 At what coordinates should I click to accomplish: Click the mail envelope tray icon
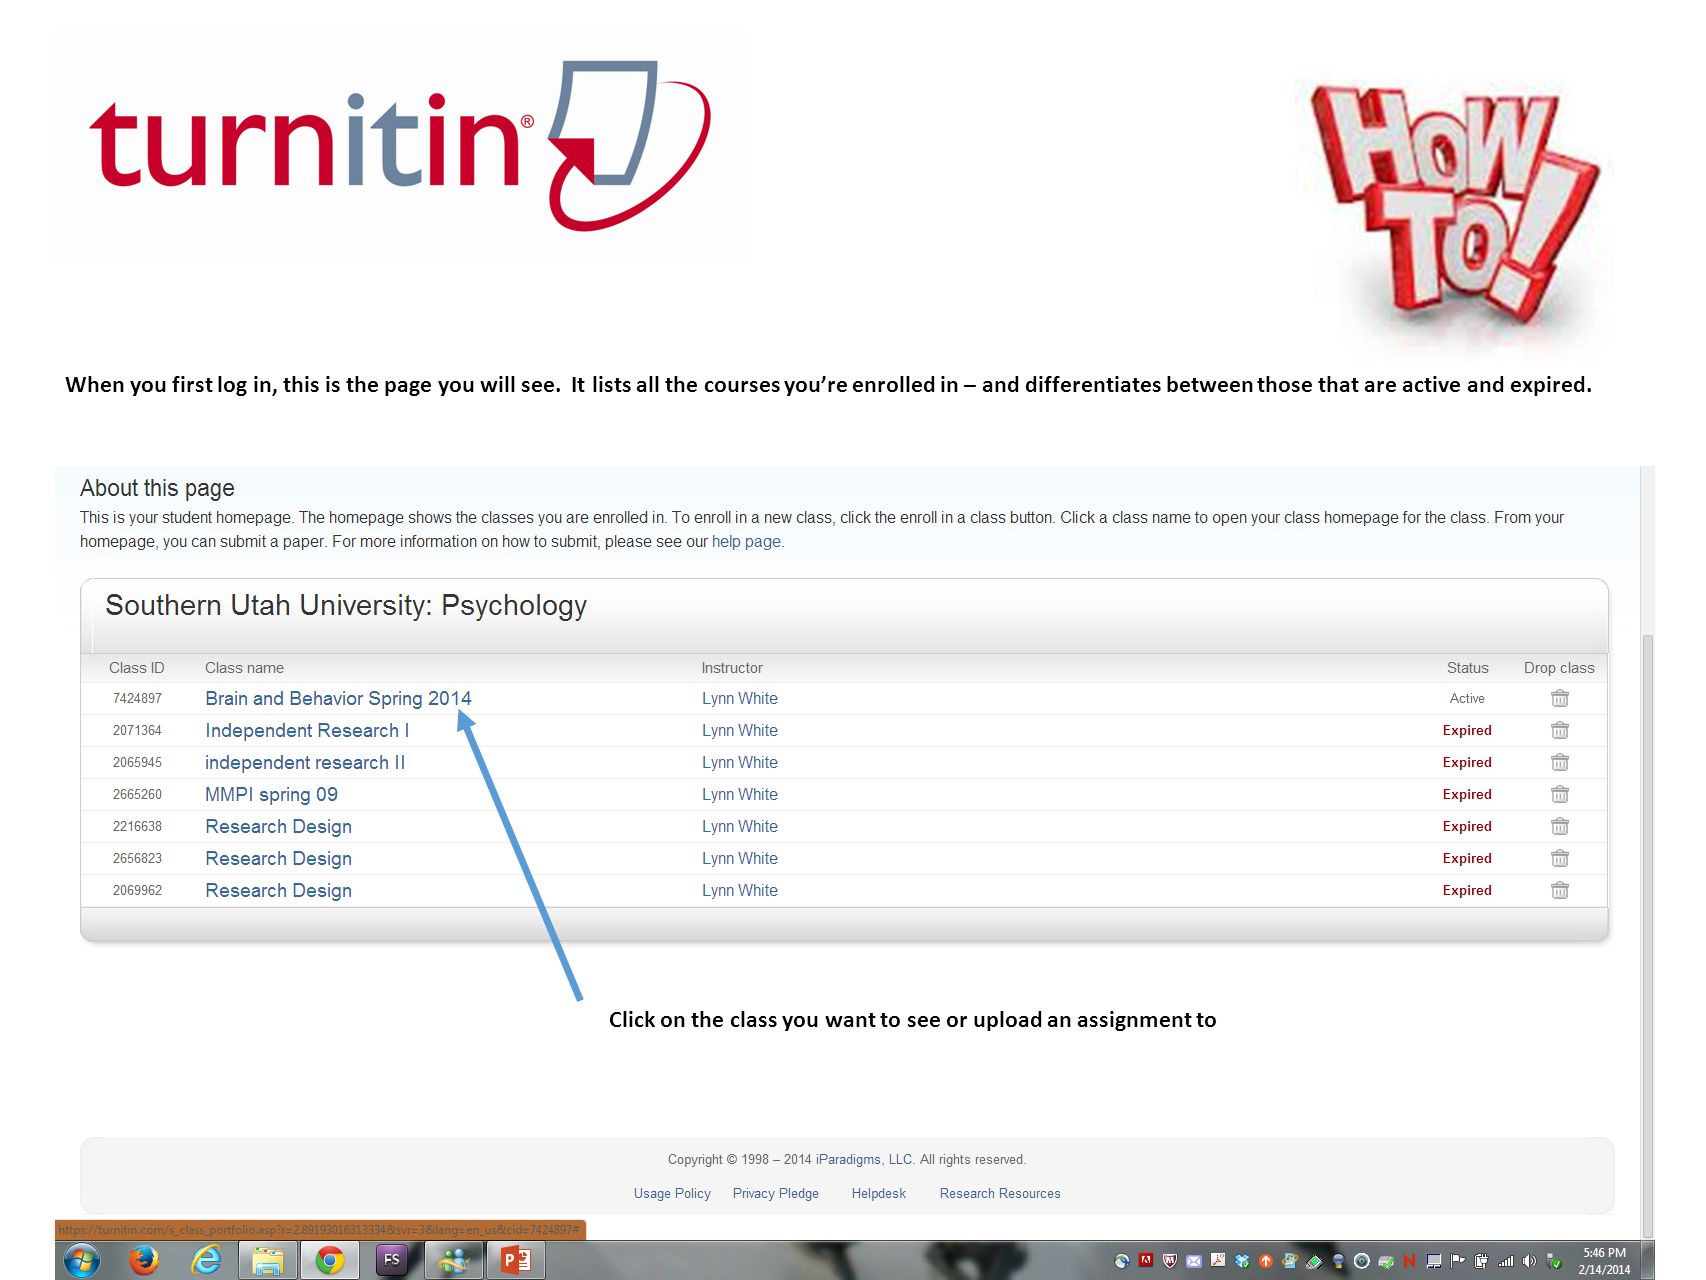pos(1194,1262)
